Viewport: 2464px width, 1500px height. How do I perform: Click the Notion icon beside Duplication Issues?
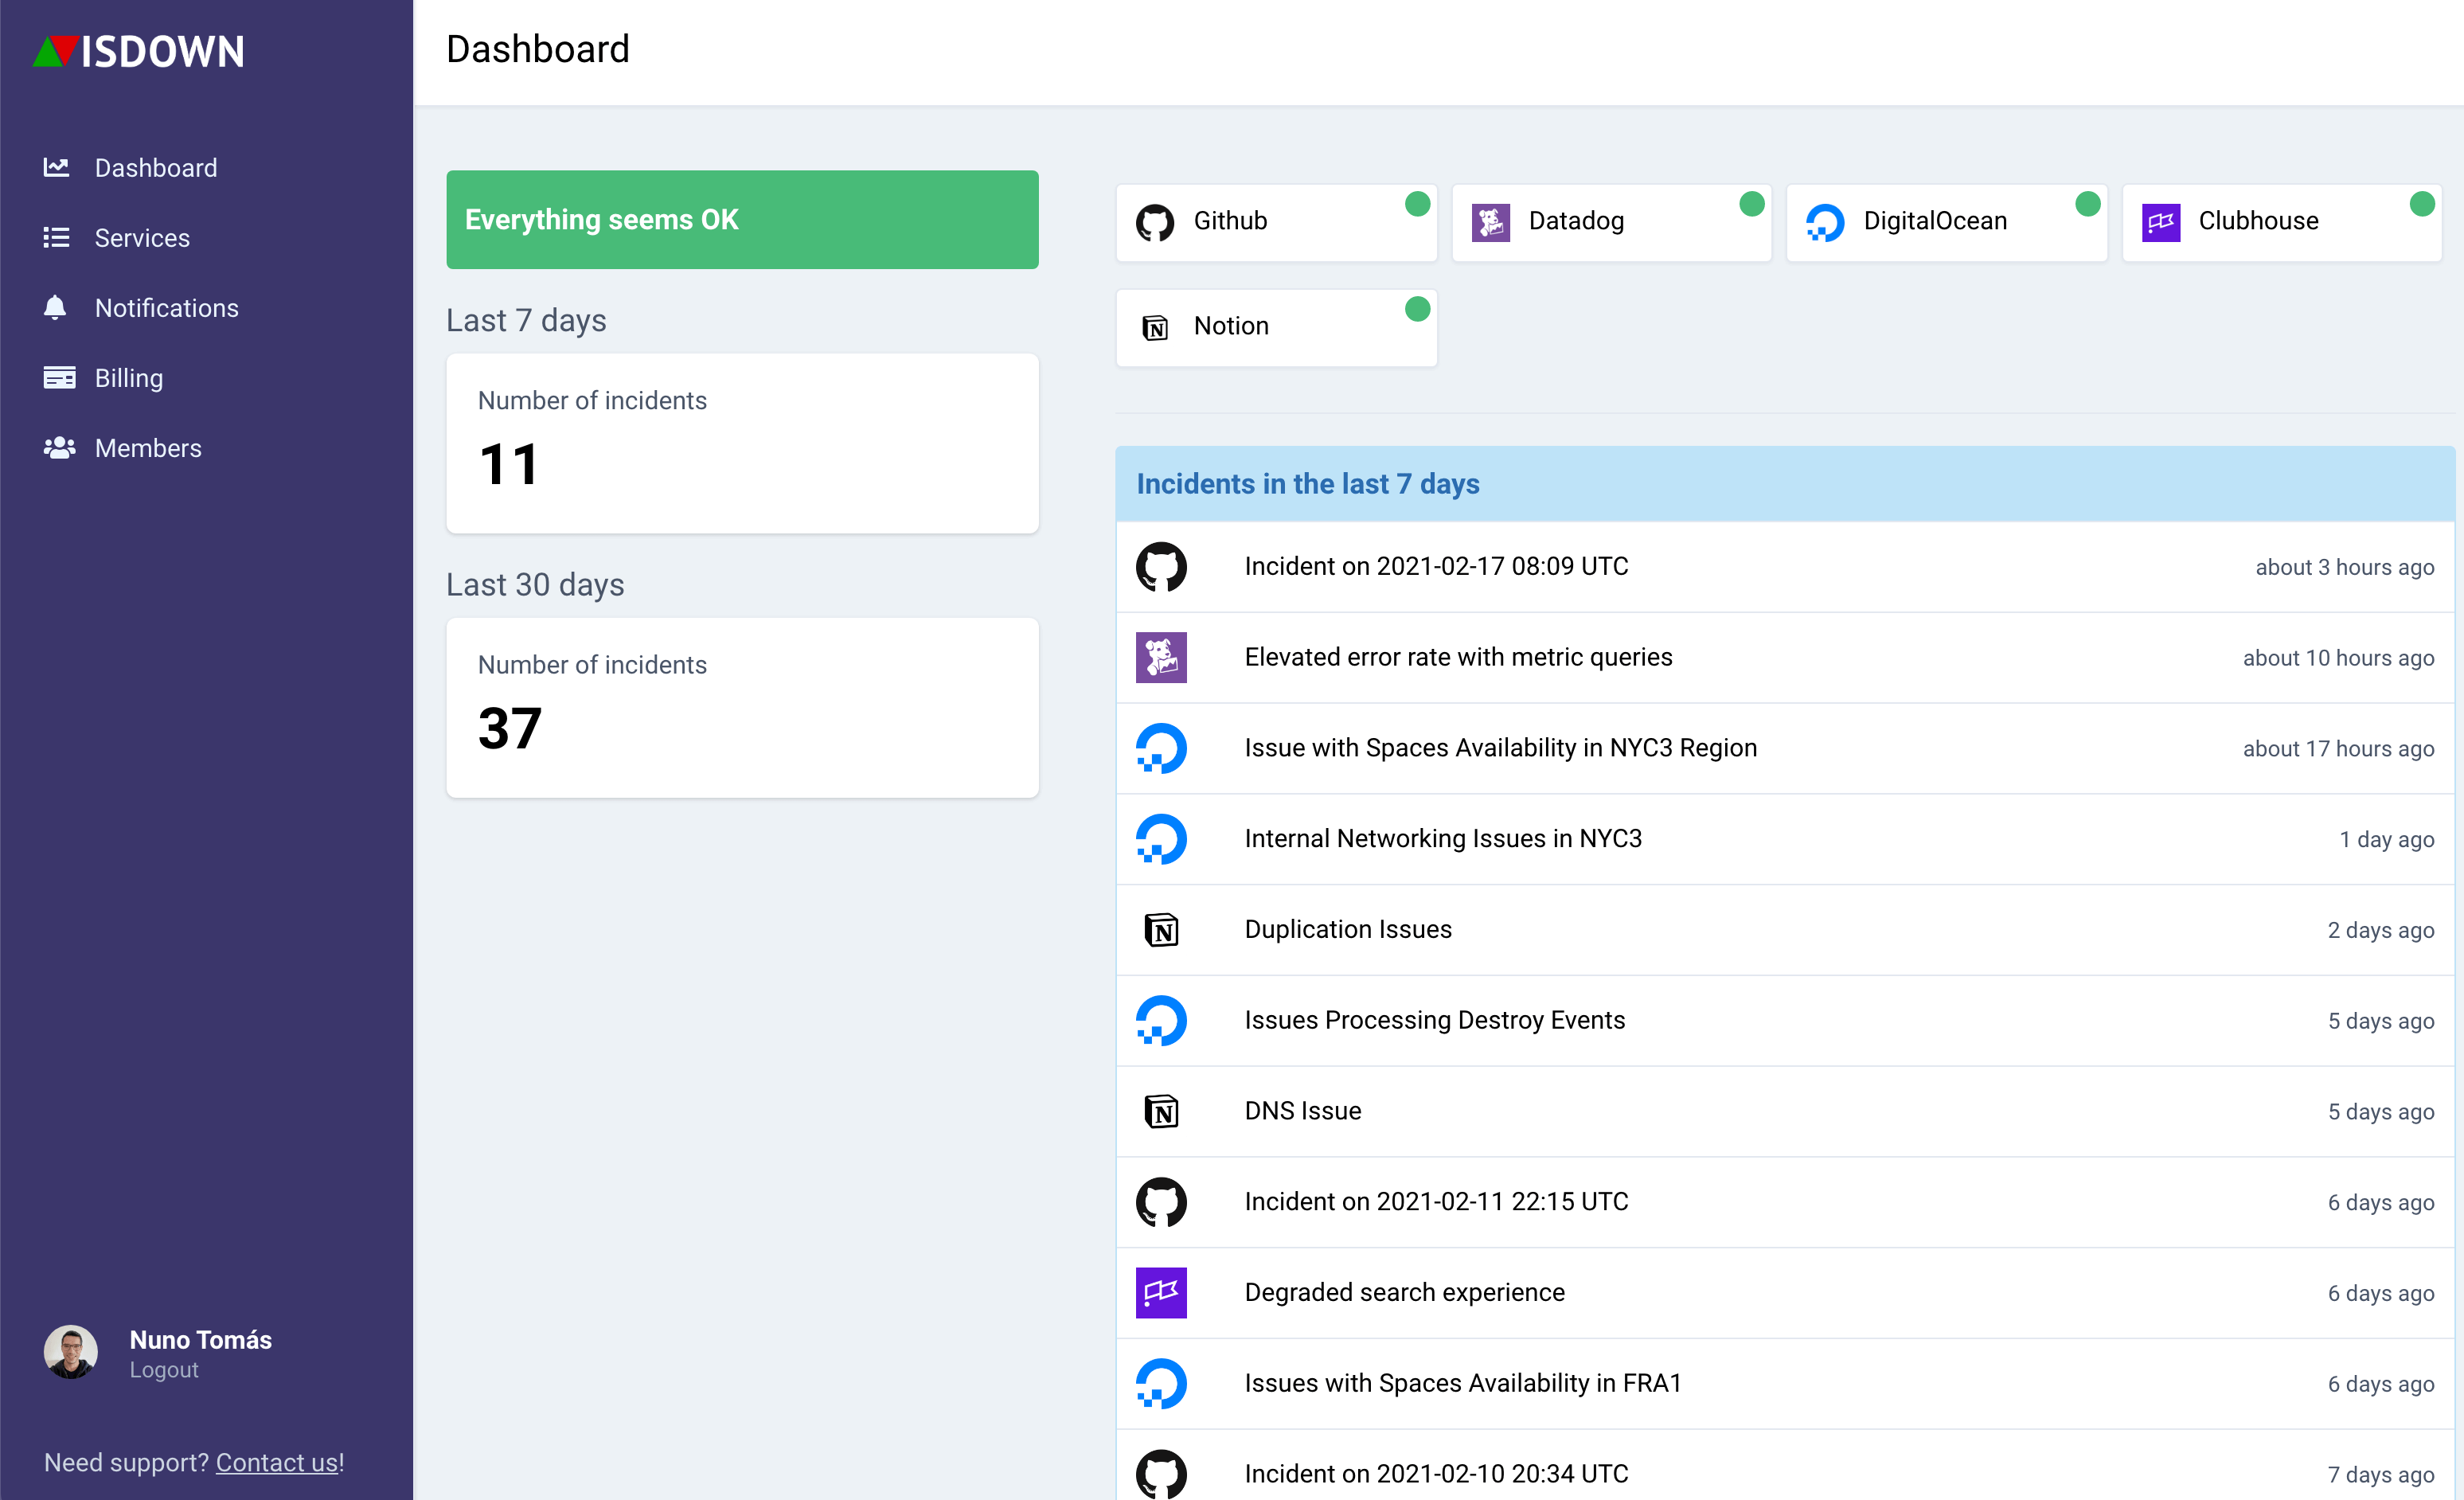point(1161,929)
